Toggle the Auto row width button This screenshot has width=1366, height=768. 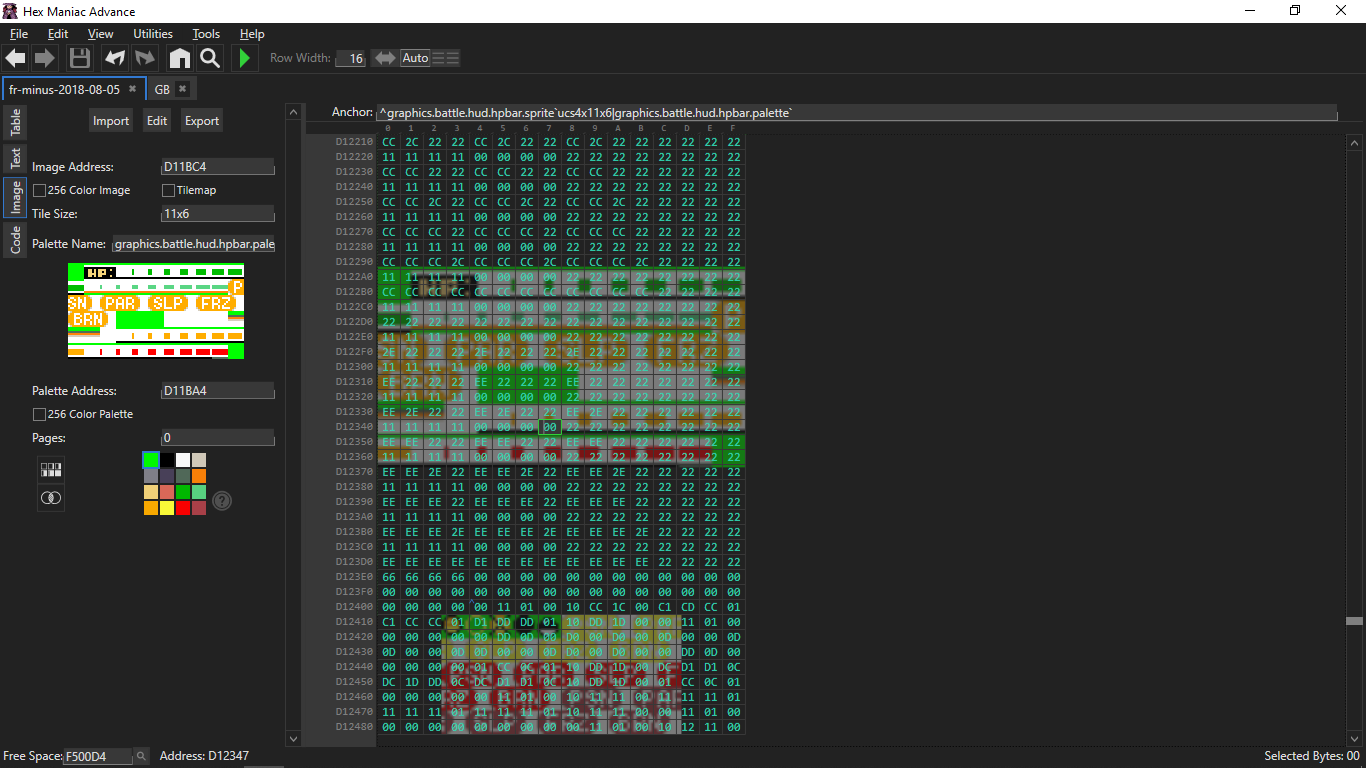[x=415, y=58]
